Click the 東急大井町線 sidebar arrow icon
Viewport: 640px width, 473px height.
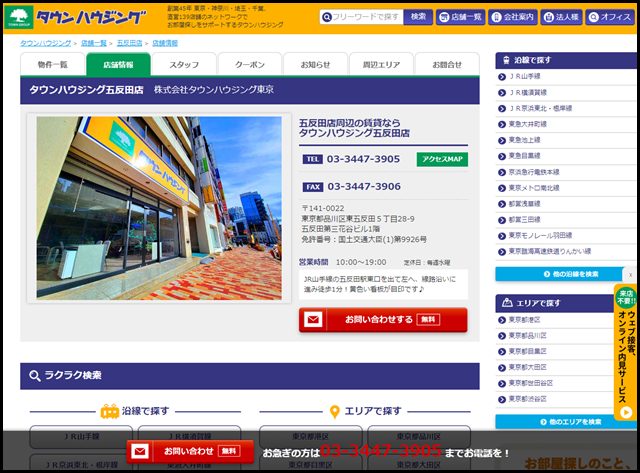[x=502, y=124]
